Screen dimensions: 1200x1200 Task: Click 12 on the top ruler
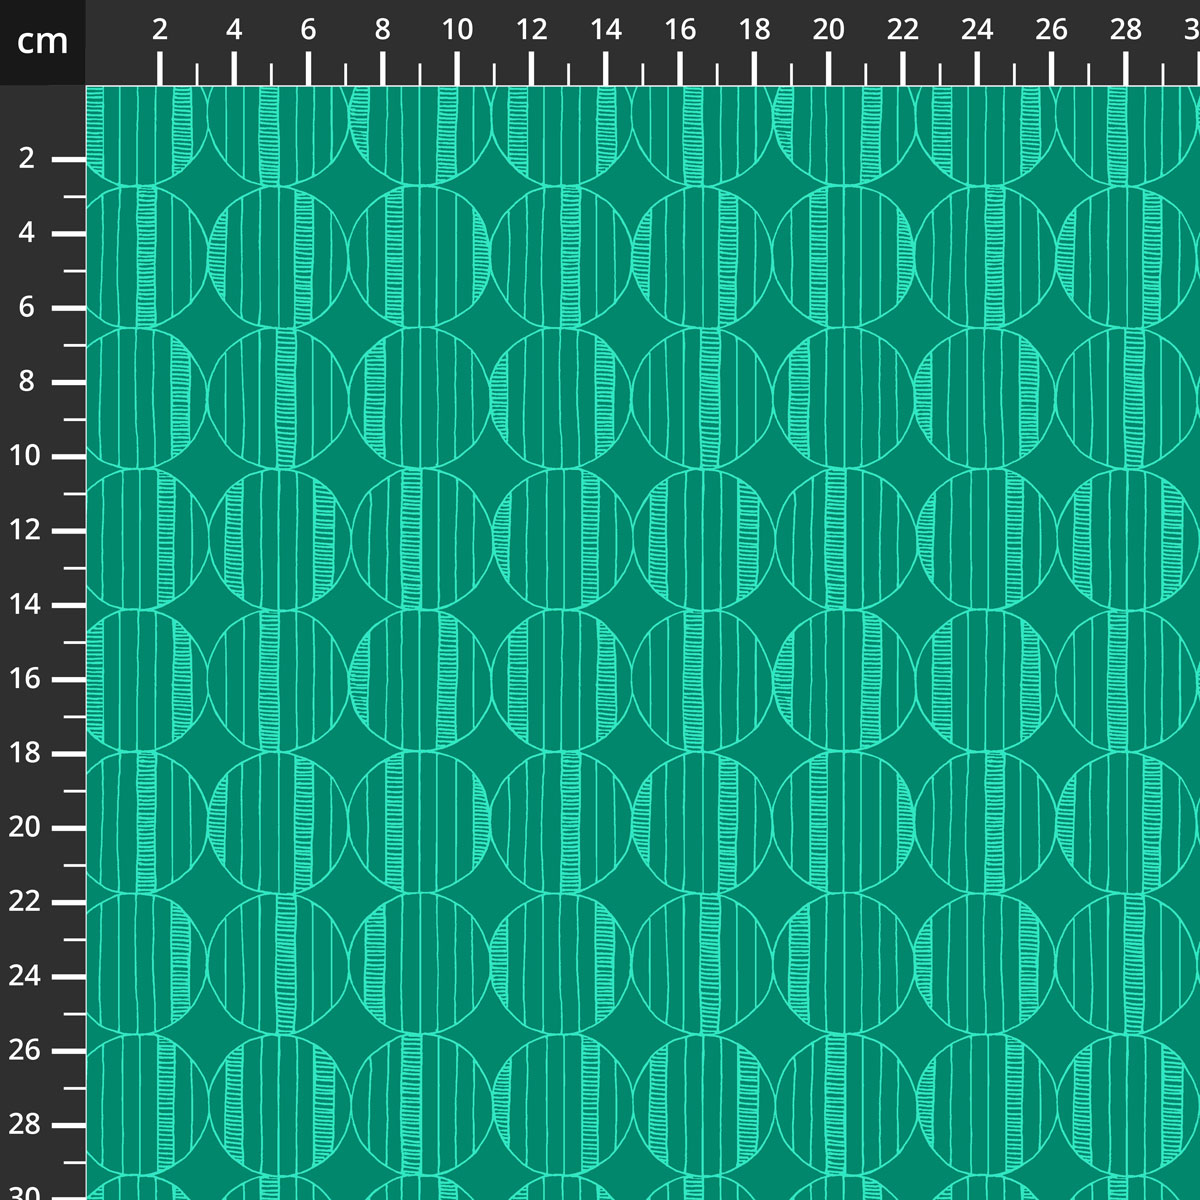click(531, 30)
